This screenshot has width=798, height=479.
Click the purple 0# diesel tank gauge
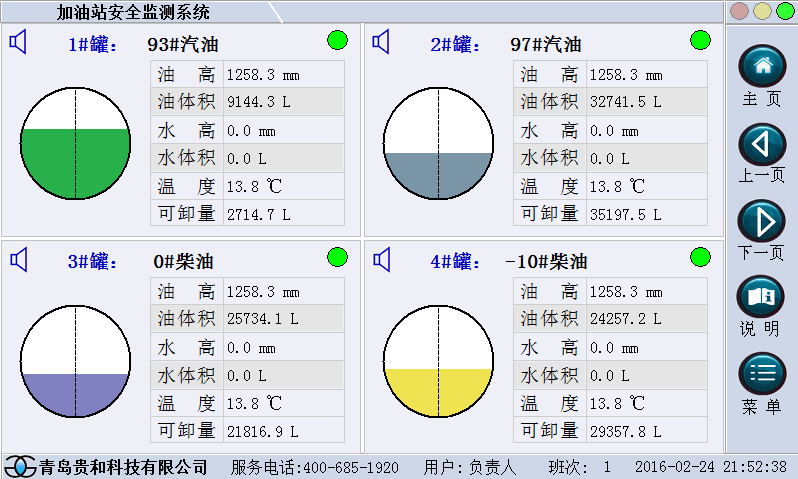pos(76,361)
